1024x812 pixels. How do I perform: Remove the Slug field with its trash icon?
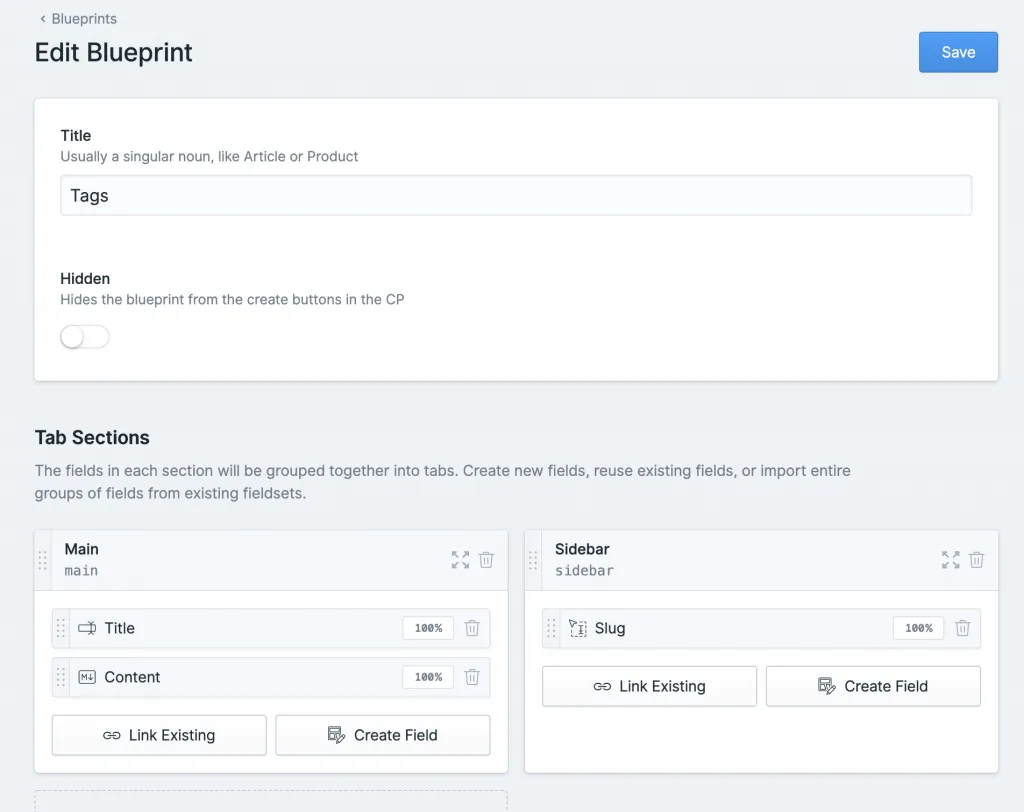[963, 628]
